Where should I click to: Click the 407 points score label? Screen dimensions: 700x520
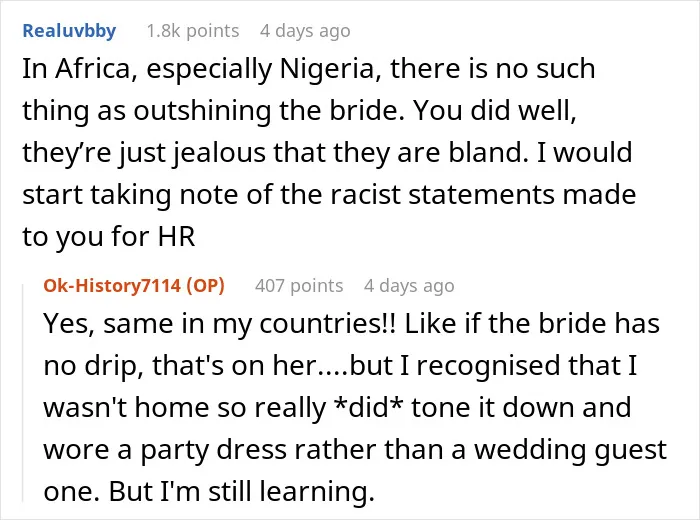pyautogui.click(x=299, y=286)
